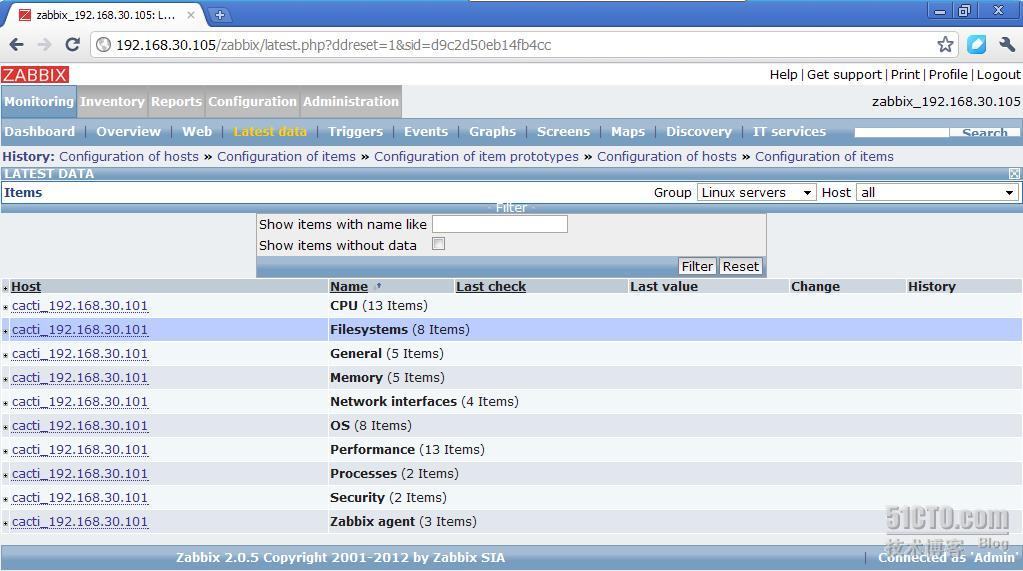Expand the Performance (13 Items) group
This screenshot has height=571, width=1023.
[6, 451]
